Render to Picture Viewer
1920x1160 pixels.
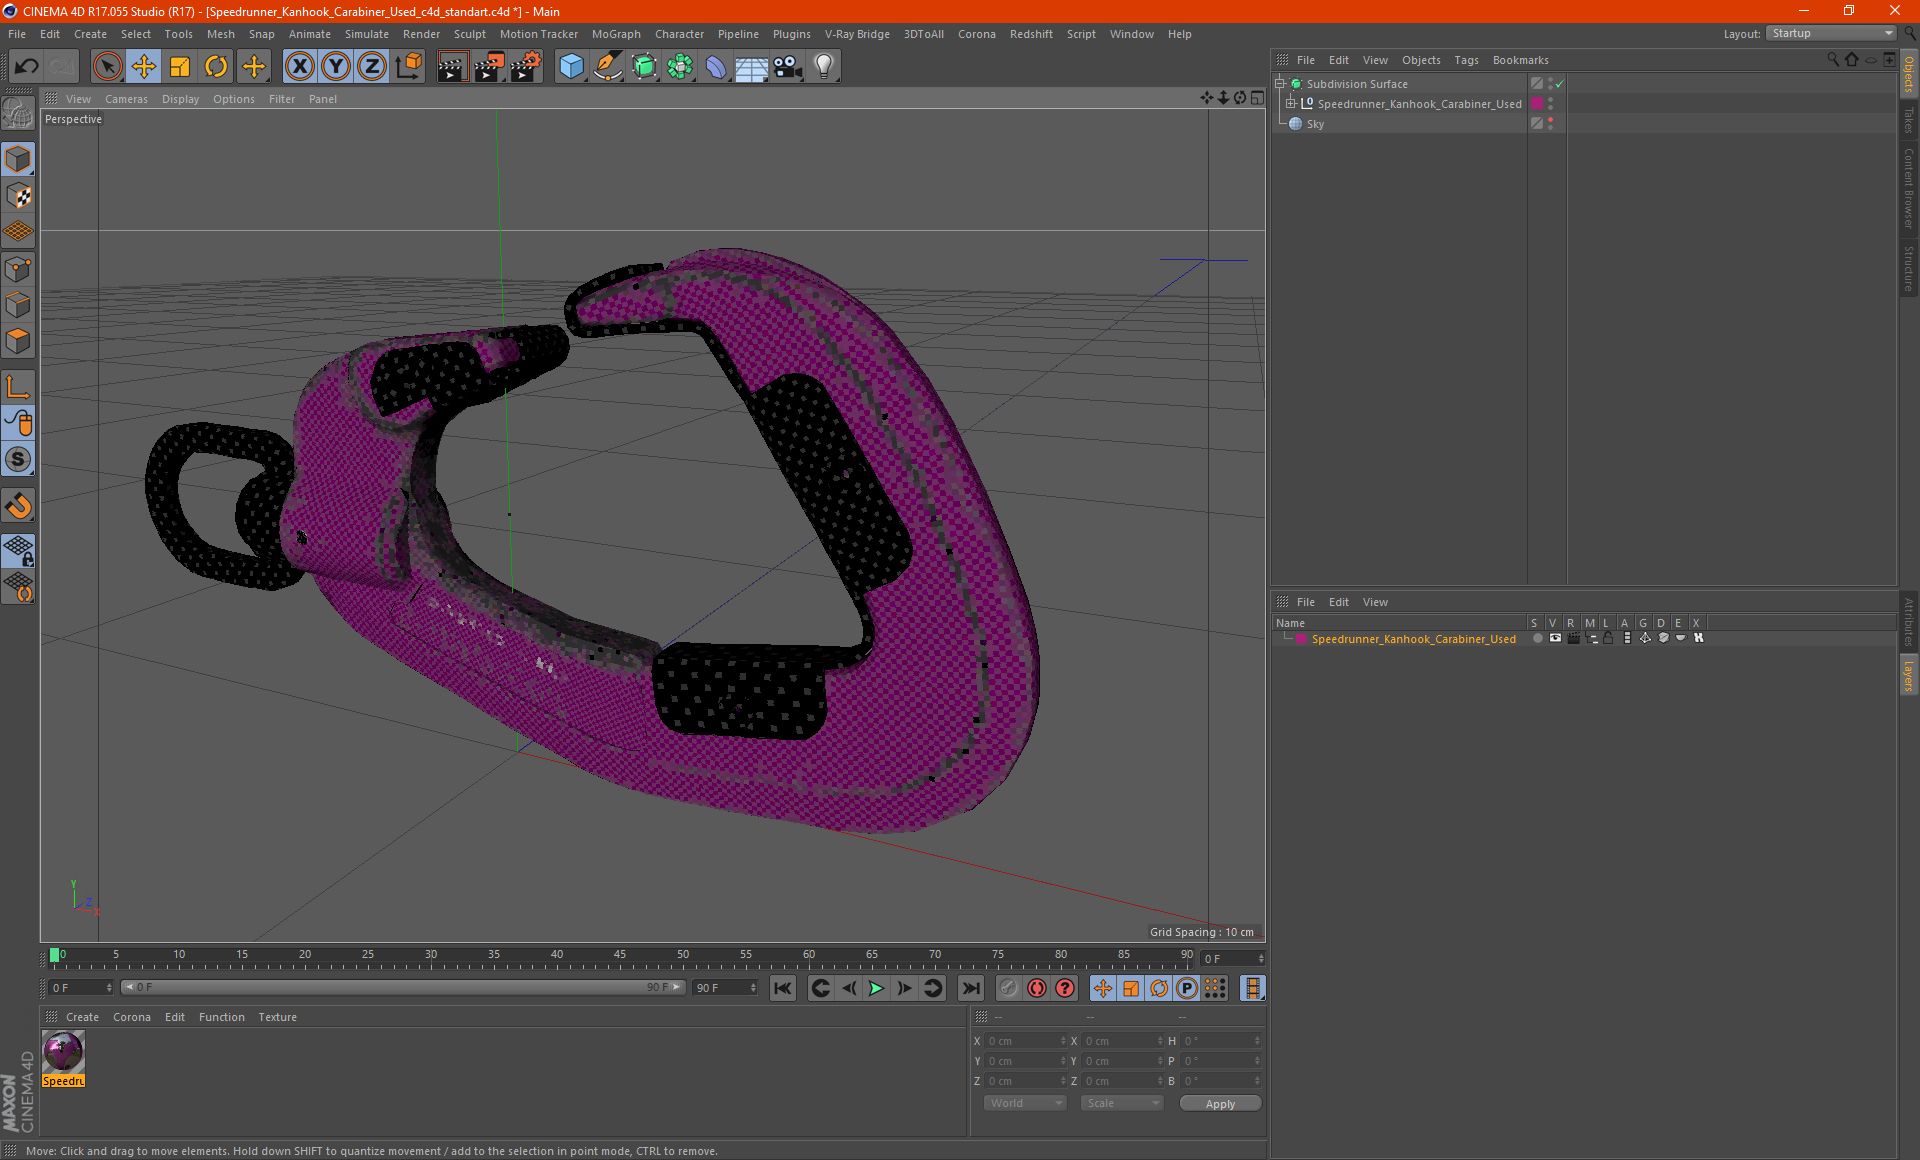pyautogui.click(x=489, y=66)
